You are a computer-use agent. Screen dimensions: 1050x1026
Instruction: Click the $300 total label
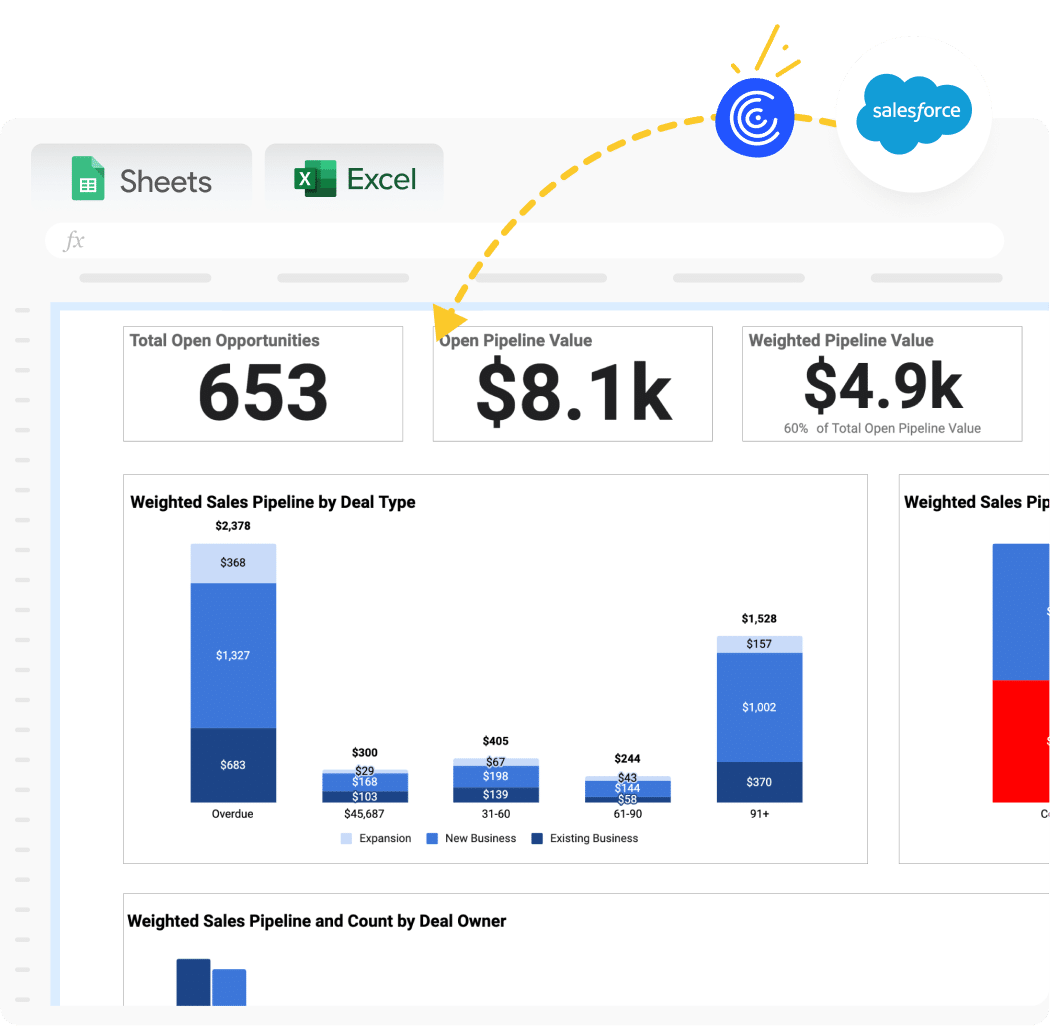365,752
